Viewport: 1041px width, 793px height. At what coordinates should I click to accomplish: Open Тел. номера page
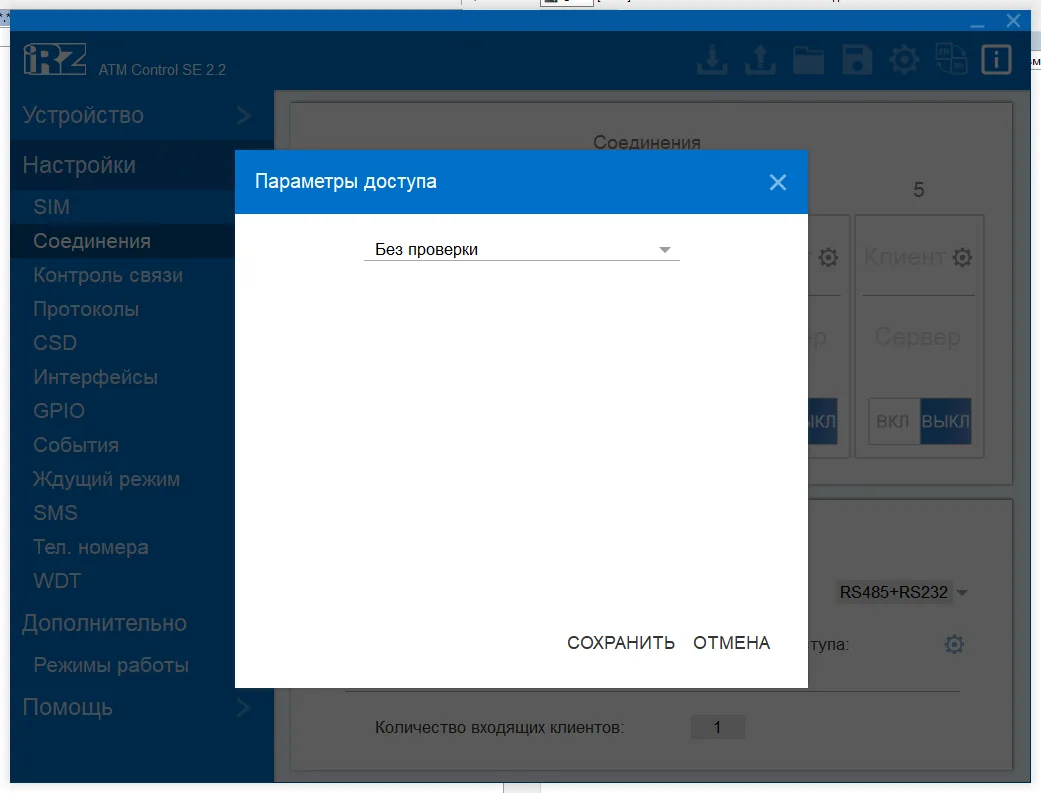tap(91, 547)
